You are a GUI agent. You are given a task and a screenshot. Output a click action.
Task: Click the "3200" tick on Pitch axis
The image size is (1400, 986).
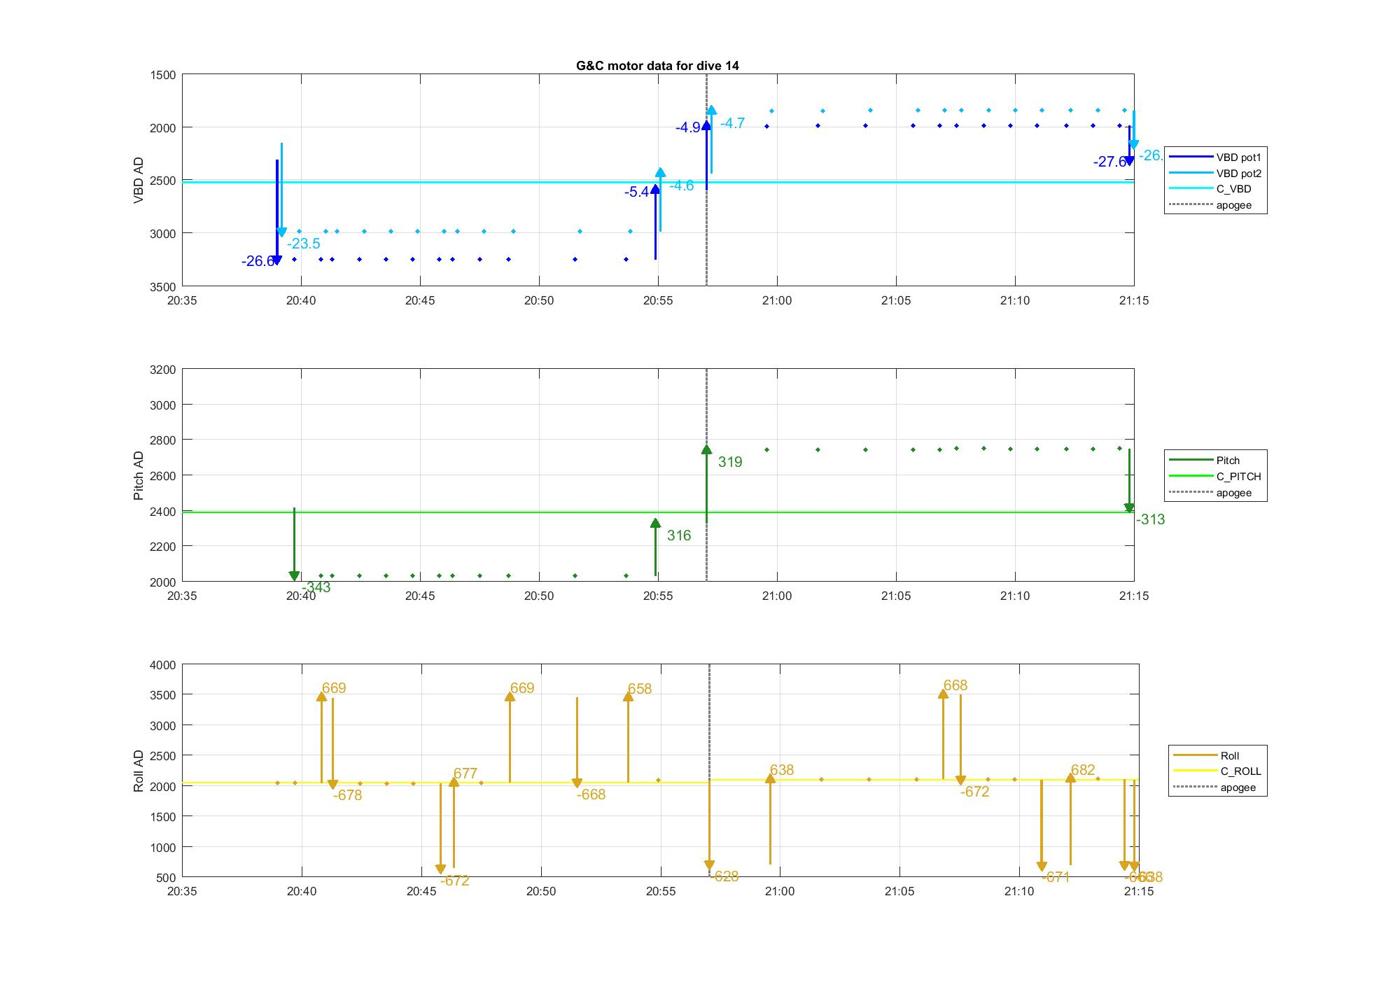tap(163, 370)
